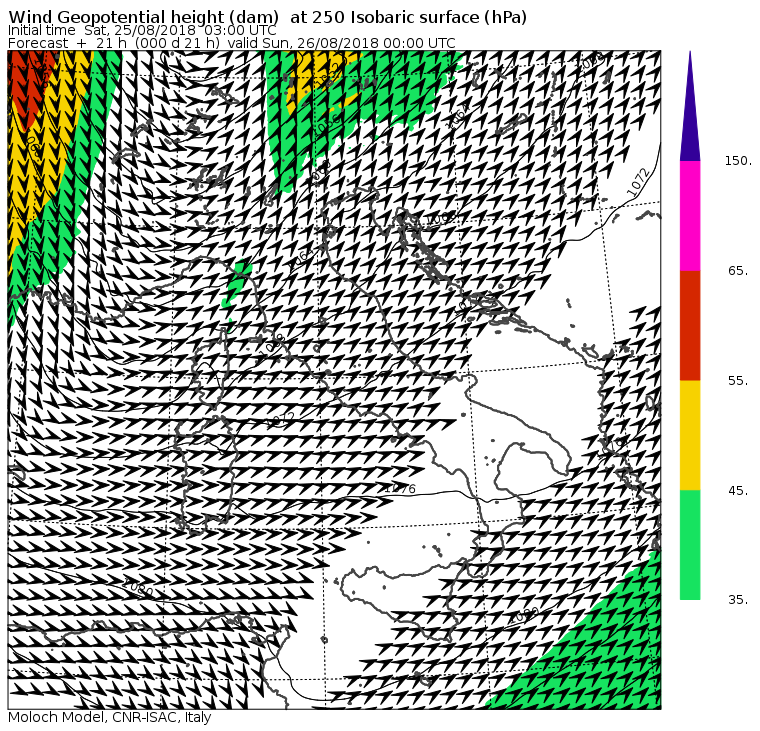Image resolution: width=760 pixels, height=731 pixels.
Task: Click the magenta legend swatch between 65 and 150
Action: point(690,216)
